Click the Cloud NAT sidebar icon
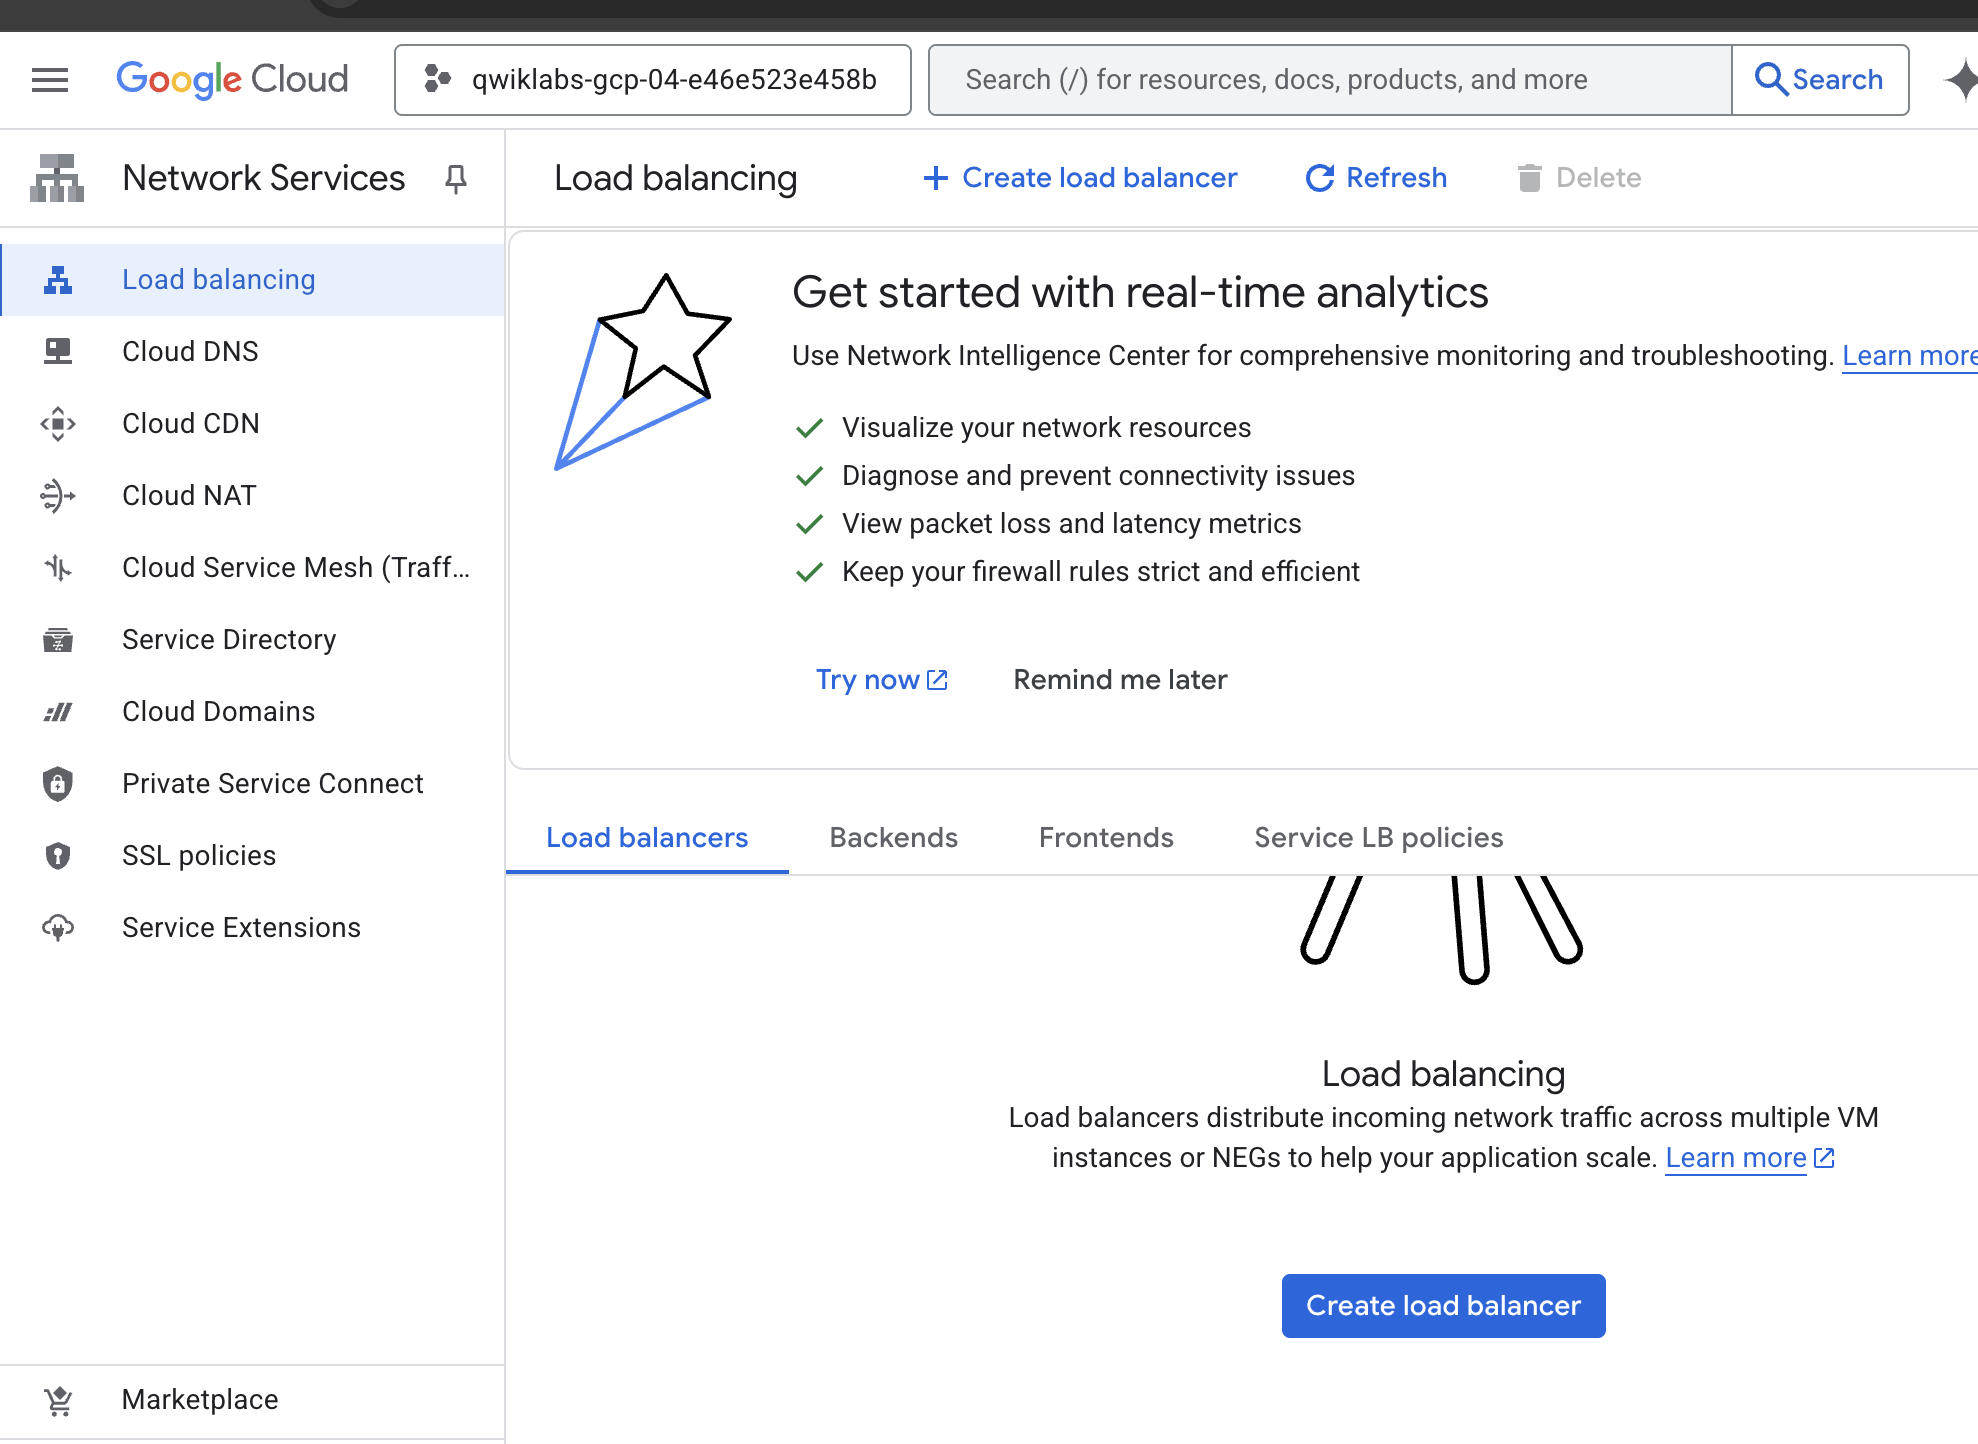The width and height of the screenshot is (1978, 1444). click(58, 496)
